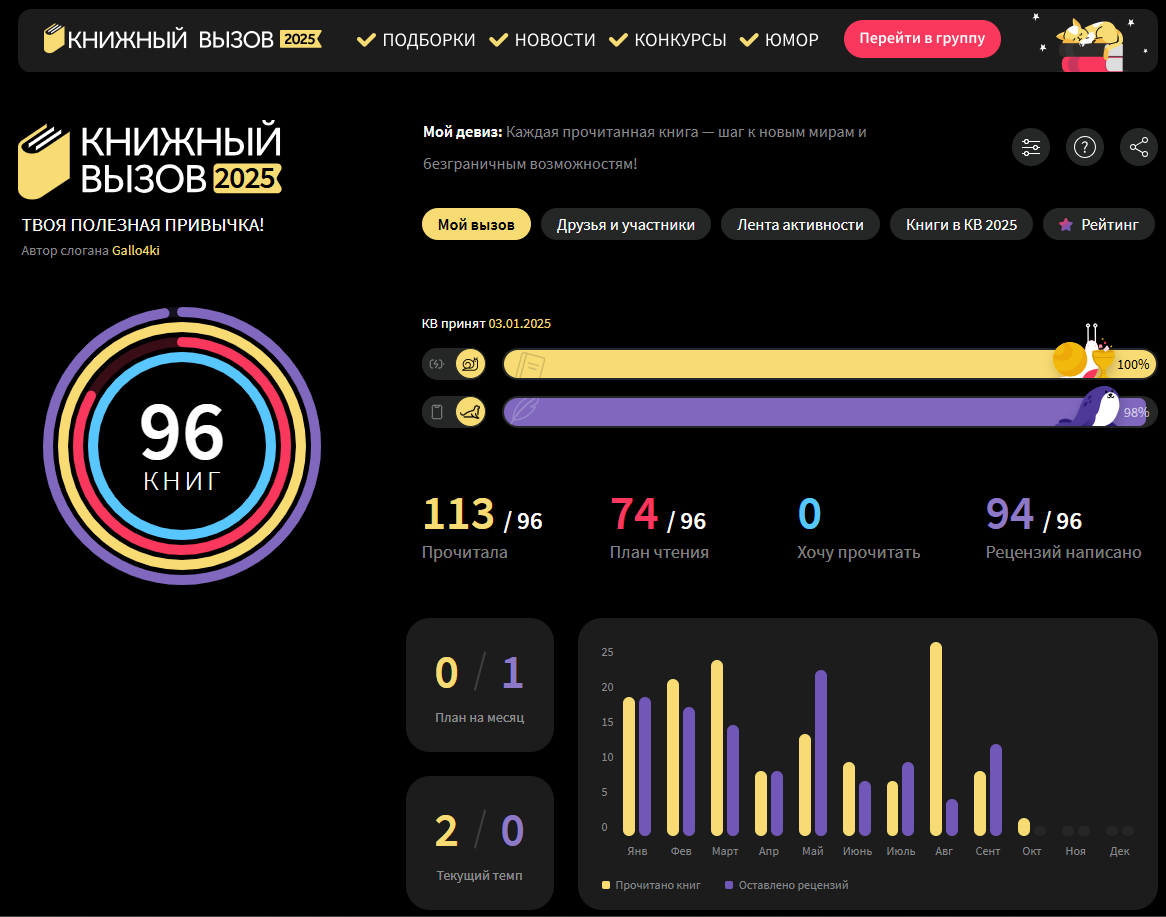Screen dimensions: 1166x917
Task: Select the battery mode icon on the reading bar
Action: 437,364
